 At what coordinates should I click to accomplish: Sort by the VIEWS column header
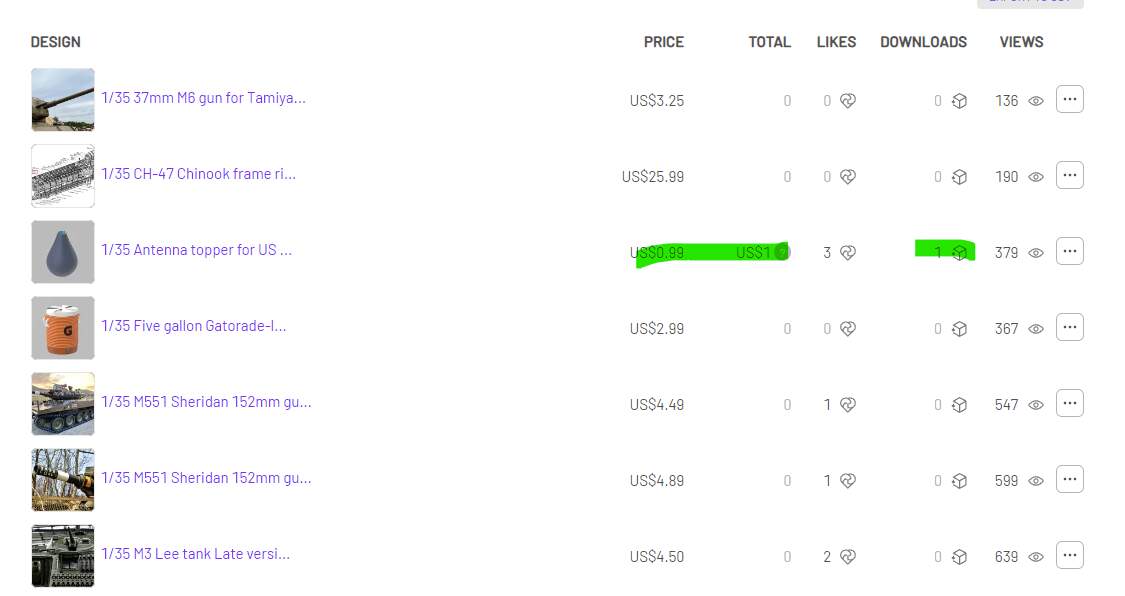1021,42
